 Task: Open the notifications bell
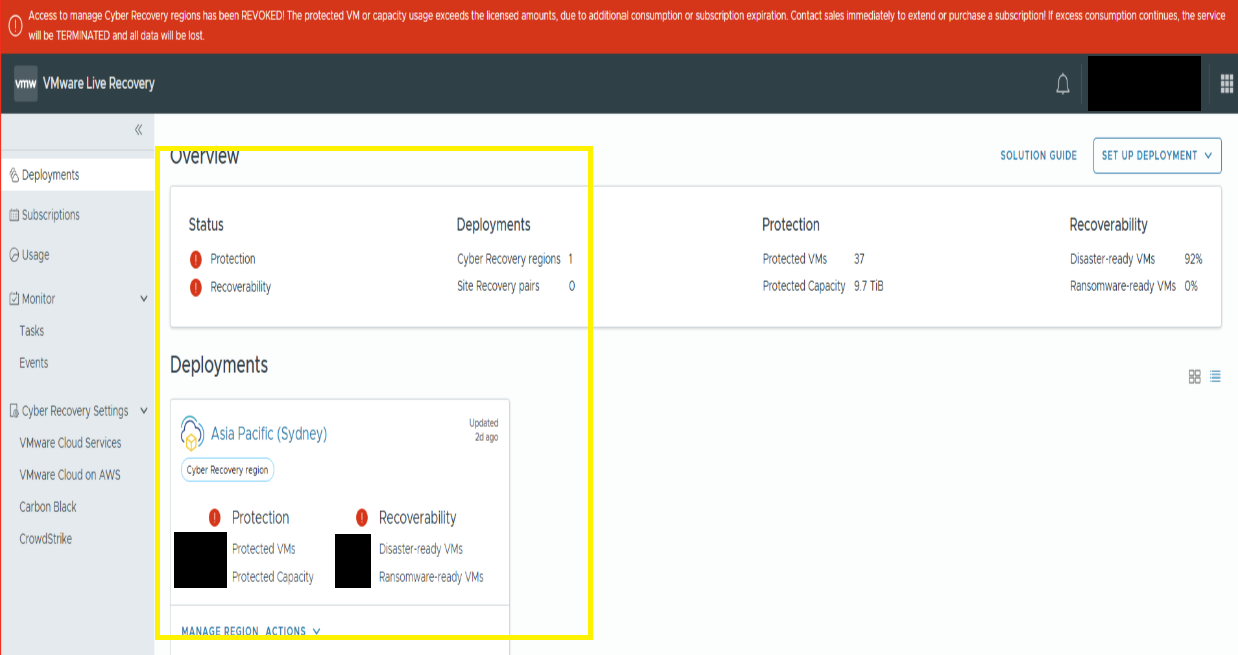click(x=1063, y=85)
